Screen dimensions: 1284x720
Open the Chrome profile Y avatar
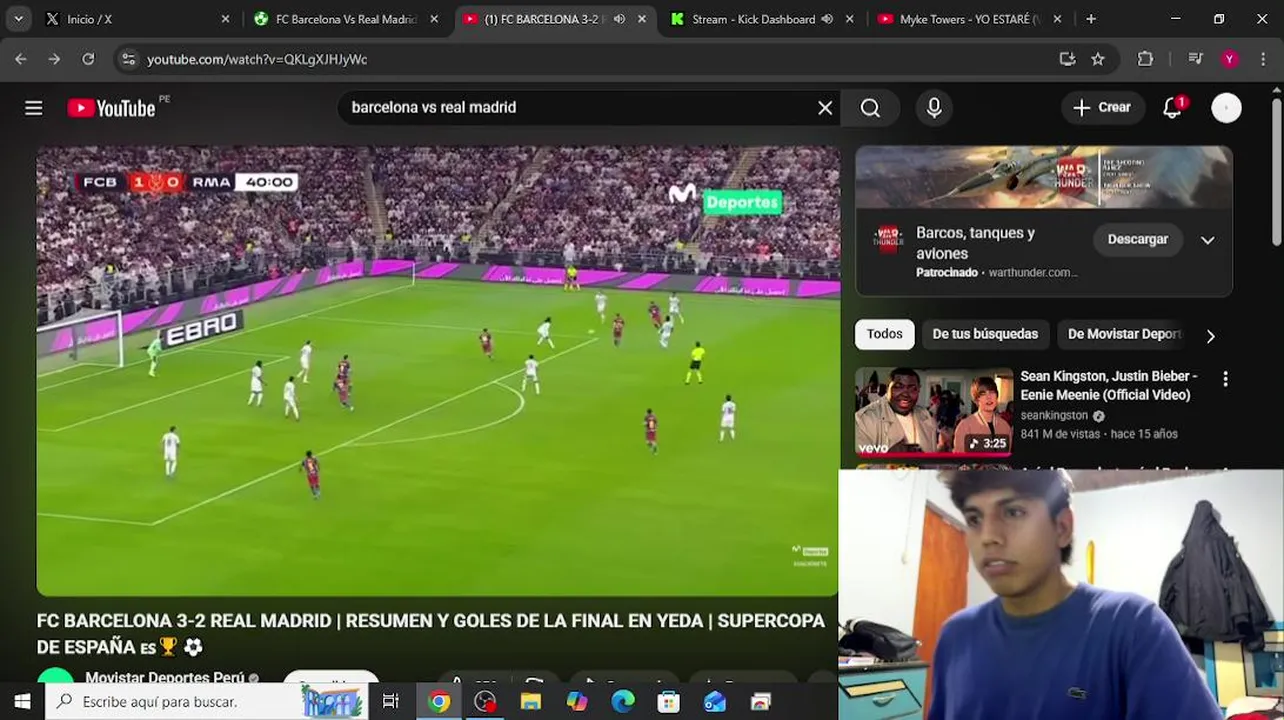click(1229, 59)
